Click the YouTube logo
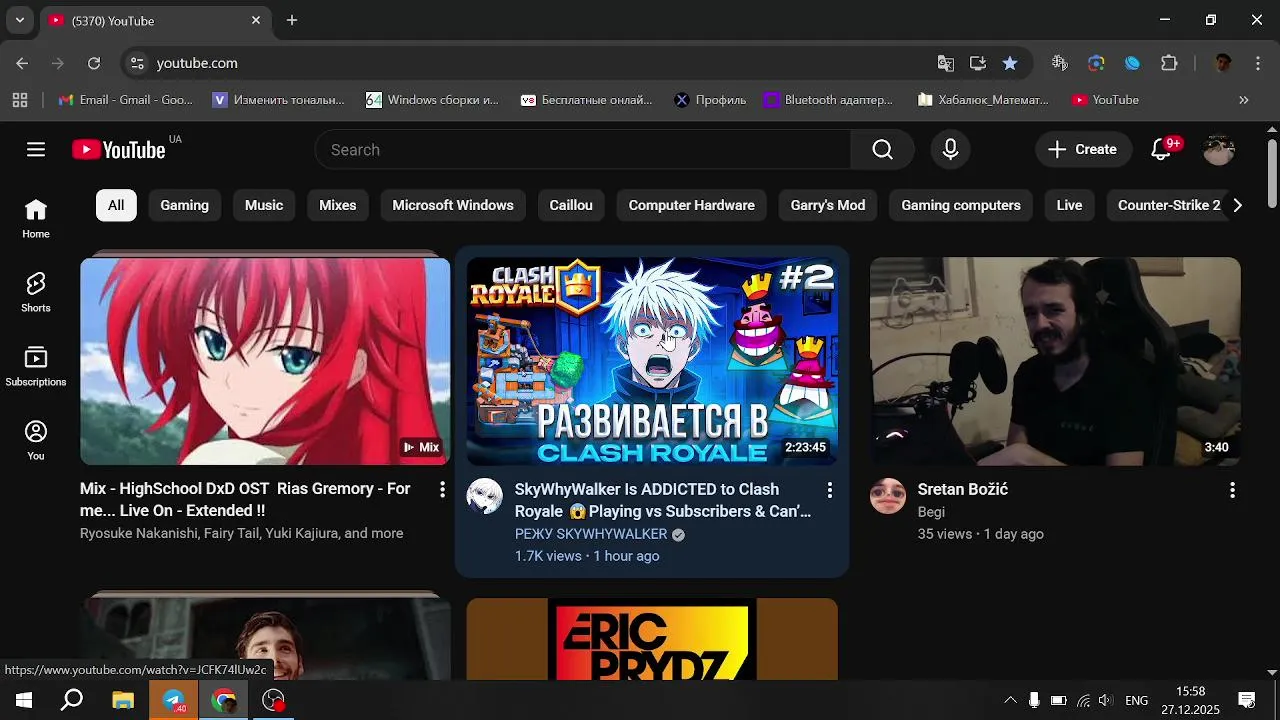Screen dimensions: 1280x720 [x=119, y=150]
